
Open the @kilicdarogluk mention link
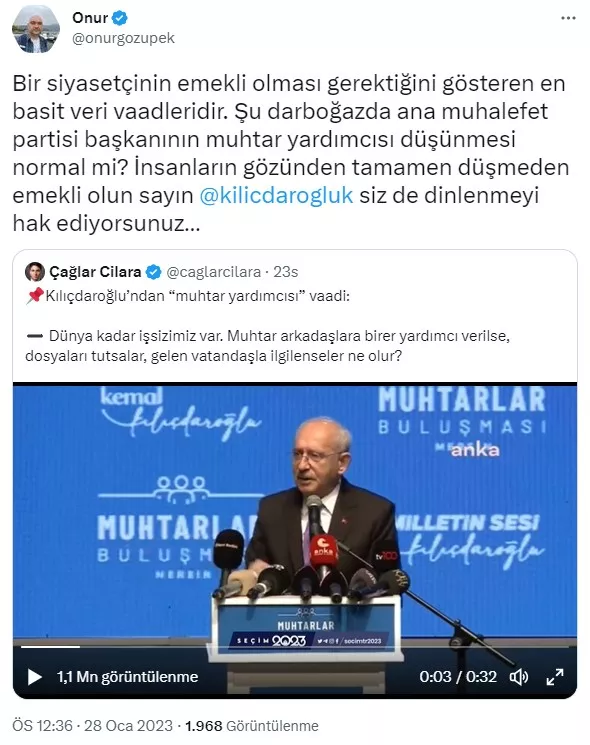pos(276,195)
